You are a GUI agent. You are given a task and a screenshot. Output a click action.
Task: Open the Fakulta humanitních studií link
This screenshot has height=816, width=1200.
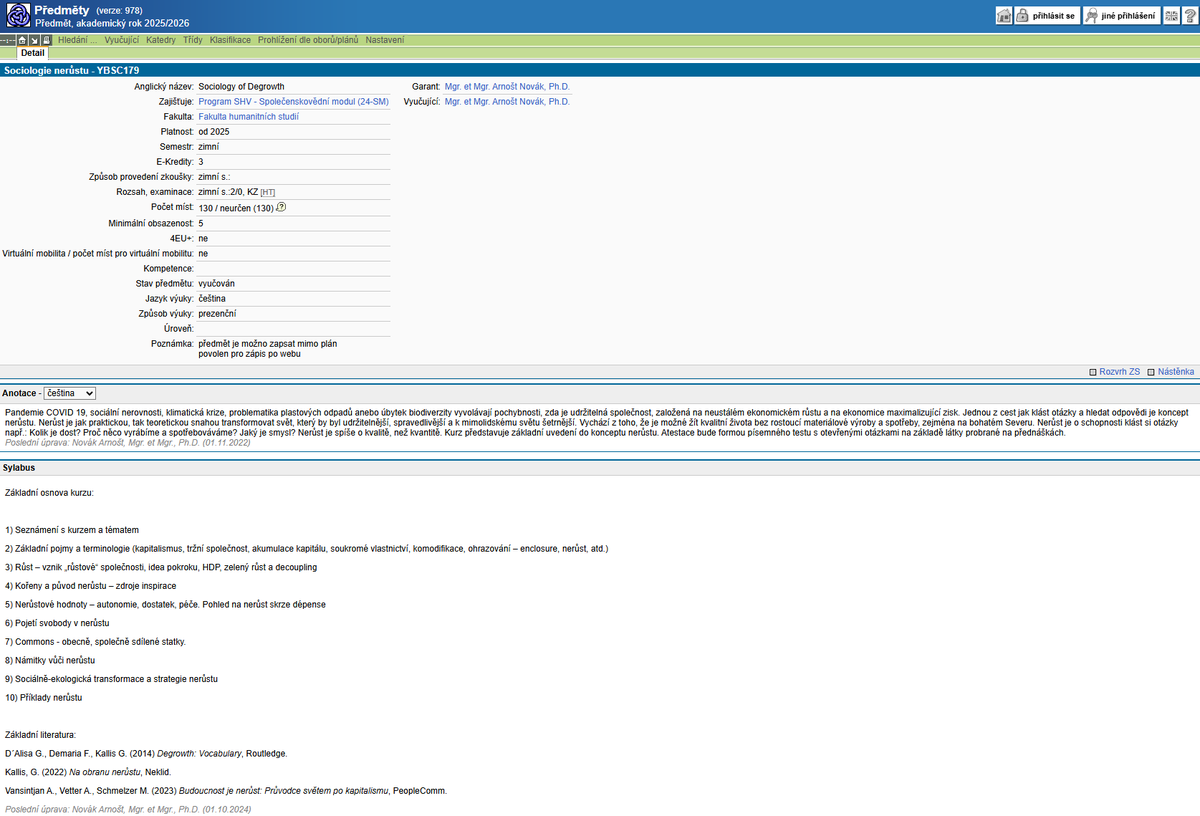pos(249,117)
